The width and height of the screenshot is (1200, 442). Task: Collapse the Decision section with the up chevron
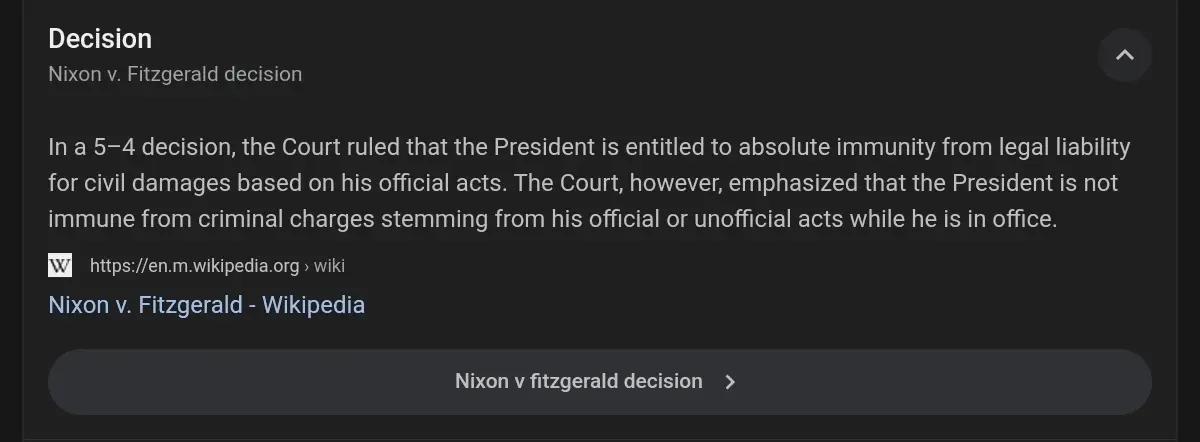click(x=1124, y=55)
